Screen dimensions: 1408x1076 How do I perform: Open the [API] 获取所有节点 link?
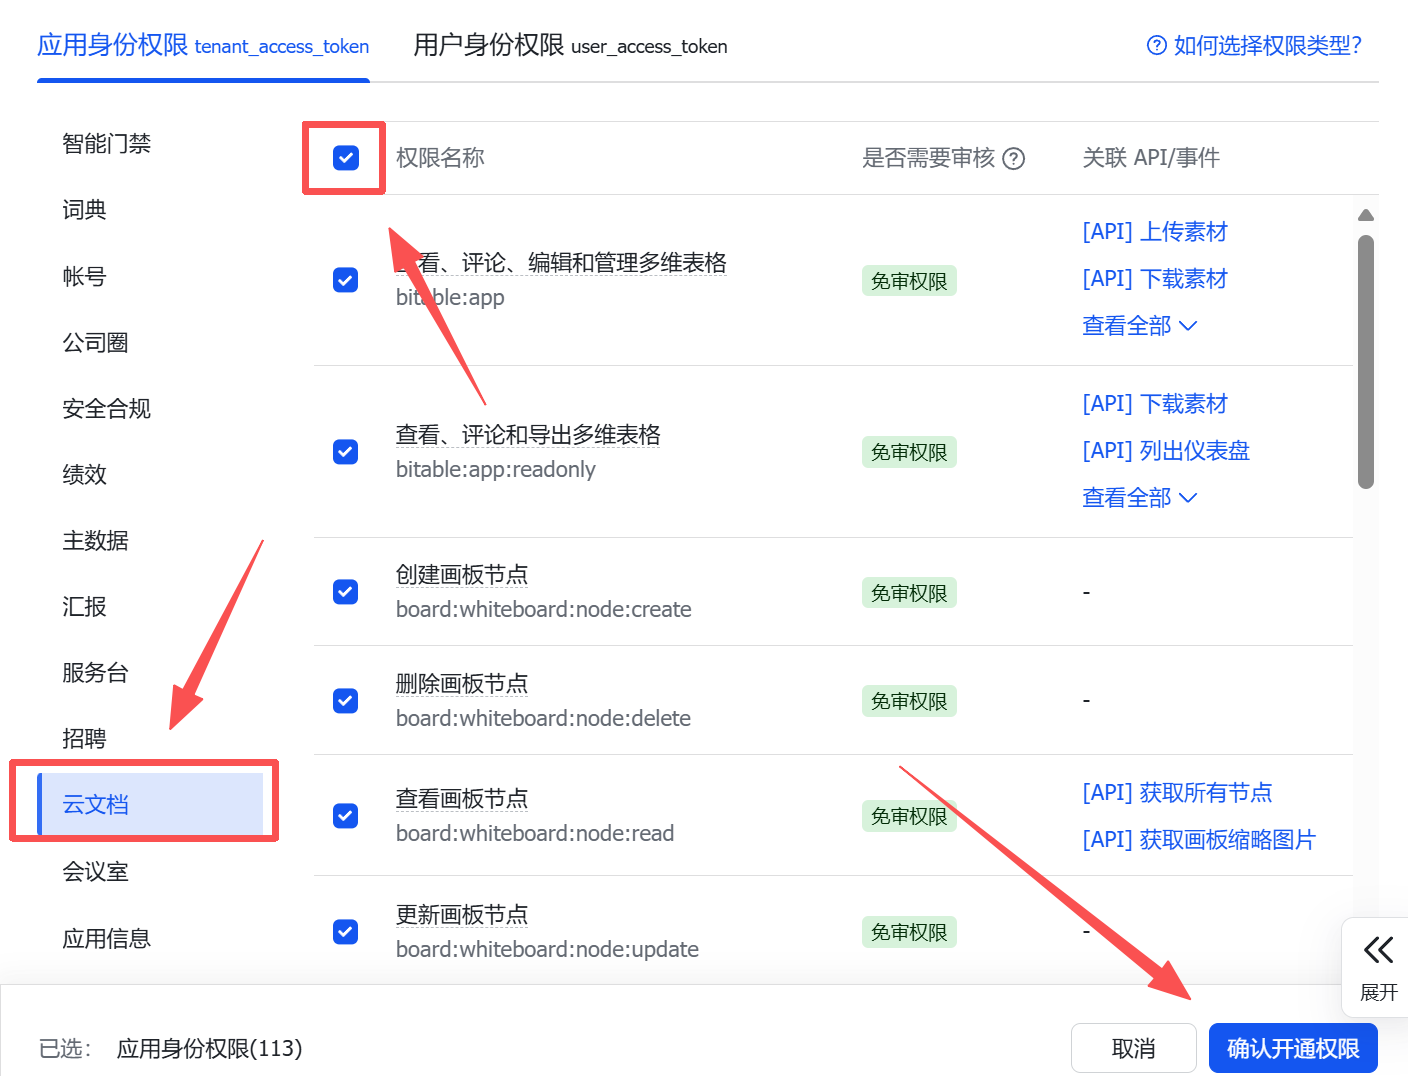(1177, 793)
